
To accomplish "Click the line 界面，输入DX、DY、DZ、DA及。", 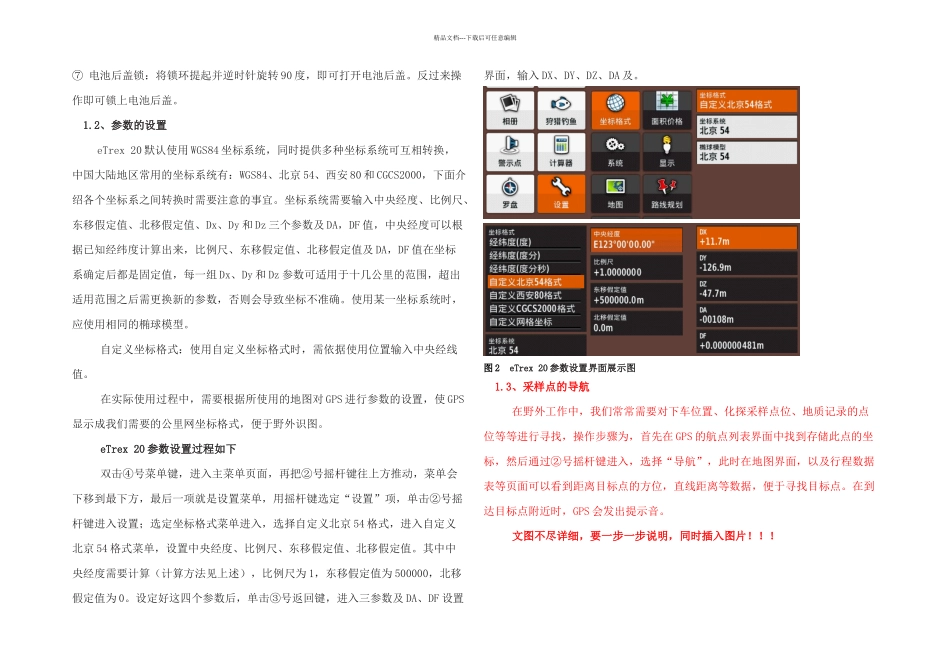I will point(561,76).
